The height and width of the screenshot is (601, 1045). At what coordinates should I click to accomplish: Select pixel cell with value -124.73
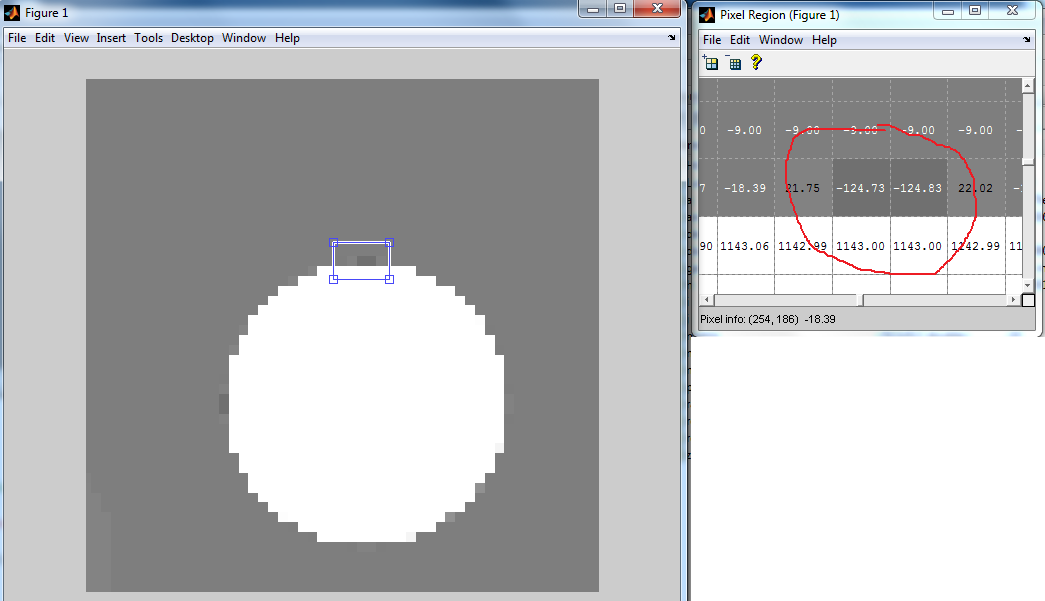[x=860, y=188]
